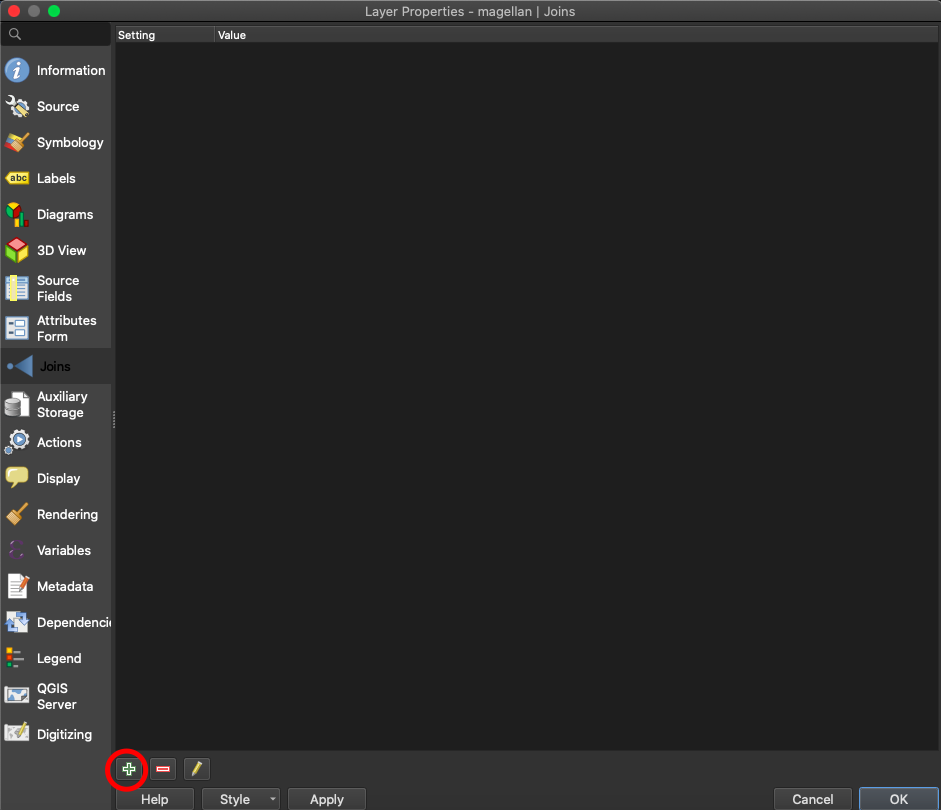Click the red minus remove join button
The width and height of the screenshot is (941, 810).
point(163,769)
